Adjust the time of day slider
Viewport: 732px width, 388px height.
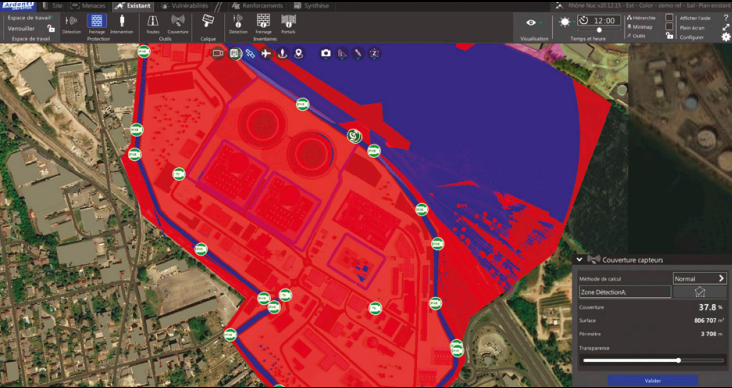pos(599,30)
